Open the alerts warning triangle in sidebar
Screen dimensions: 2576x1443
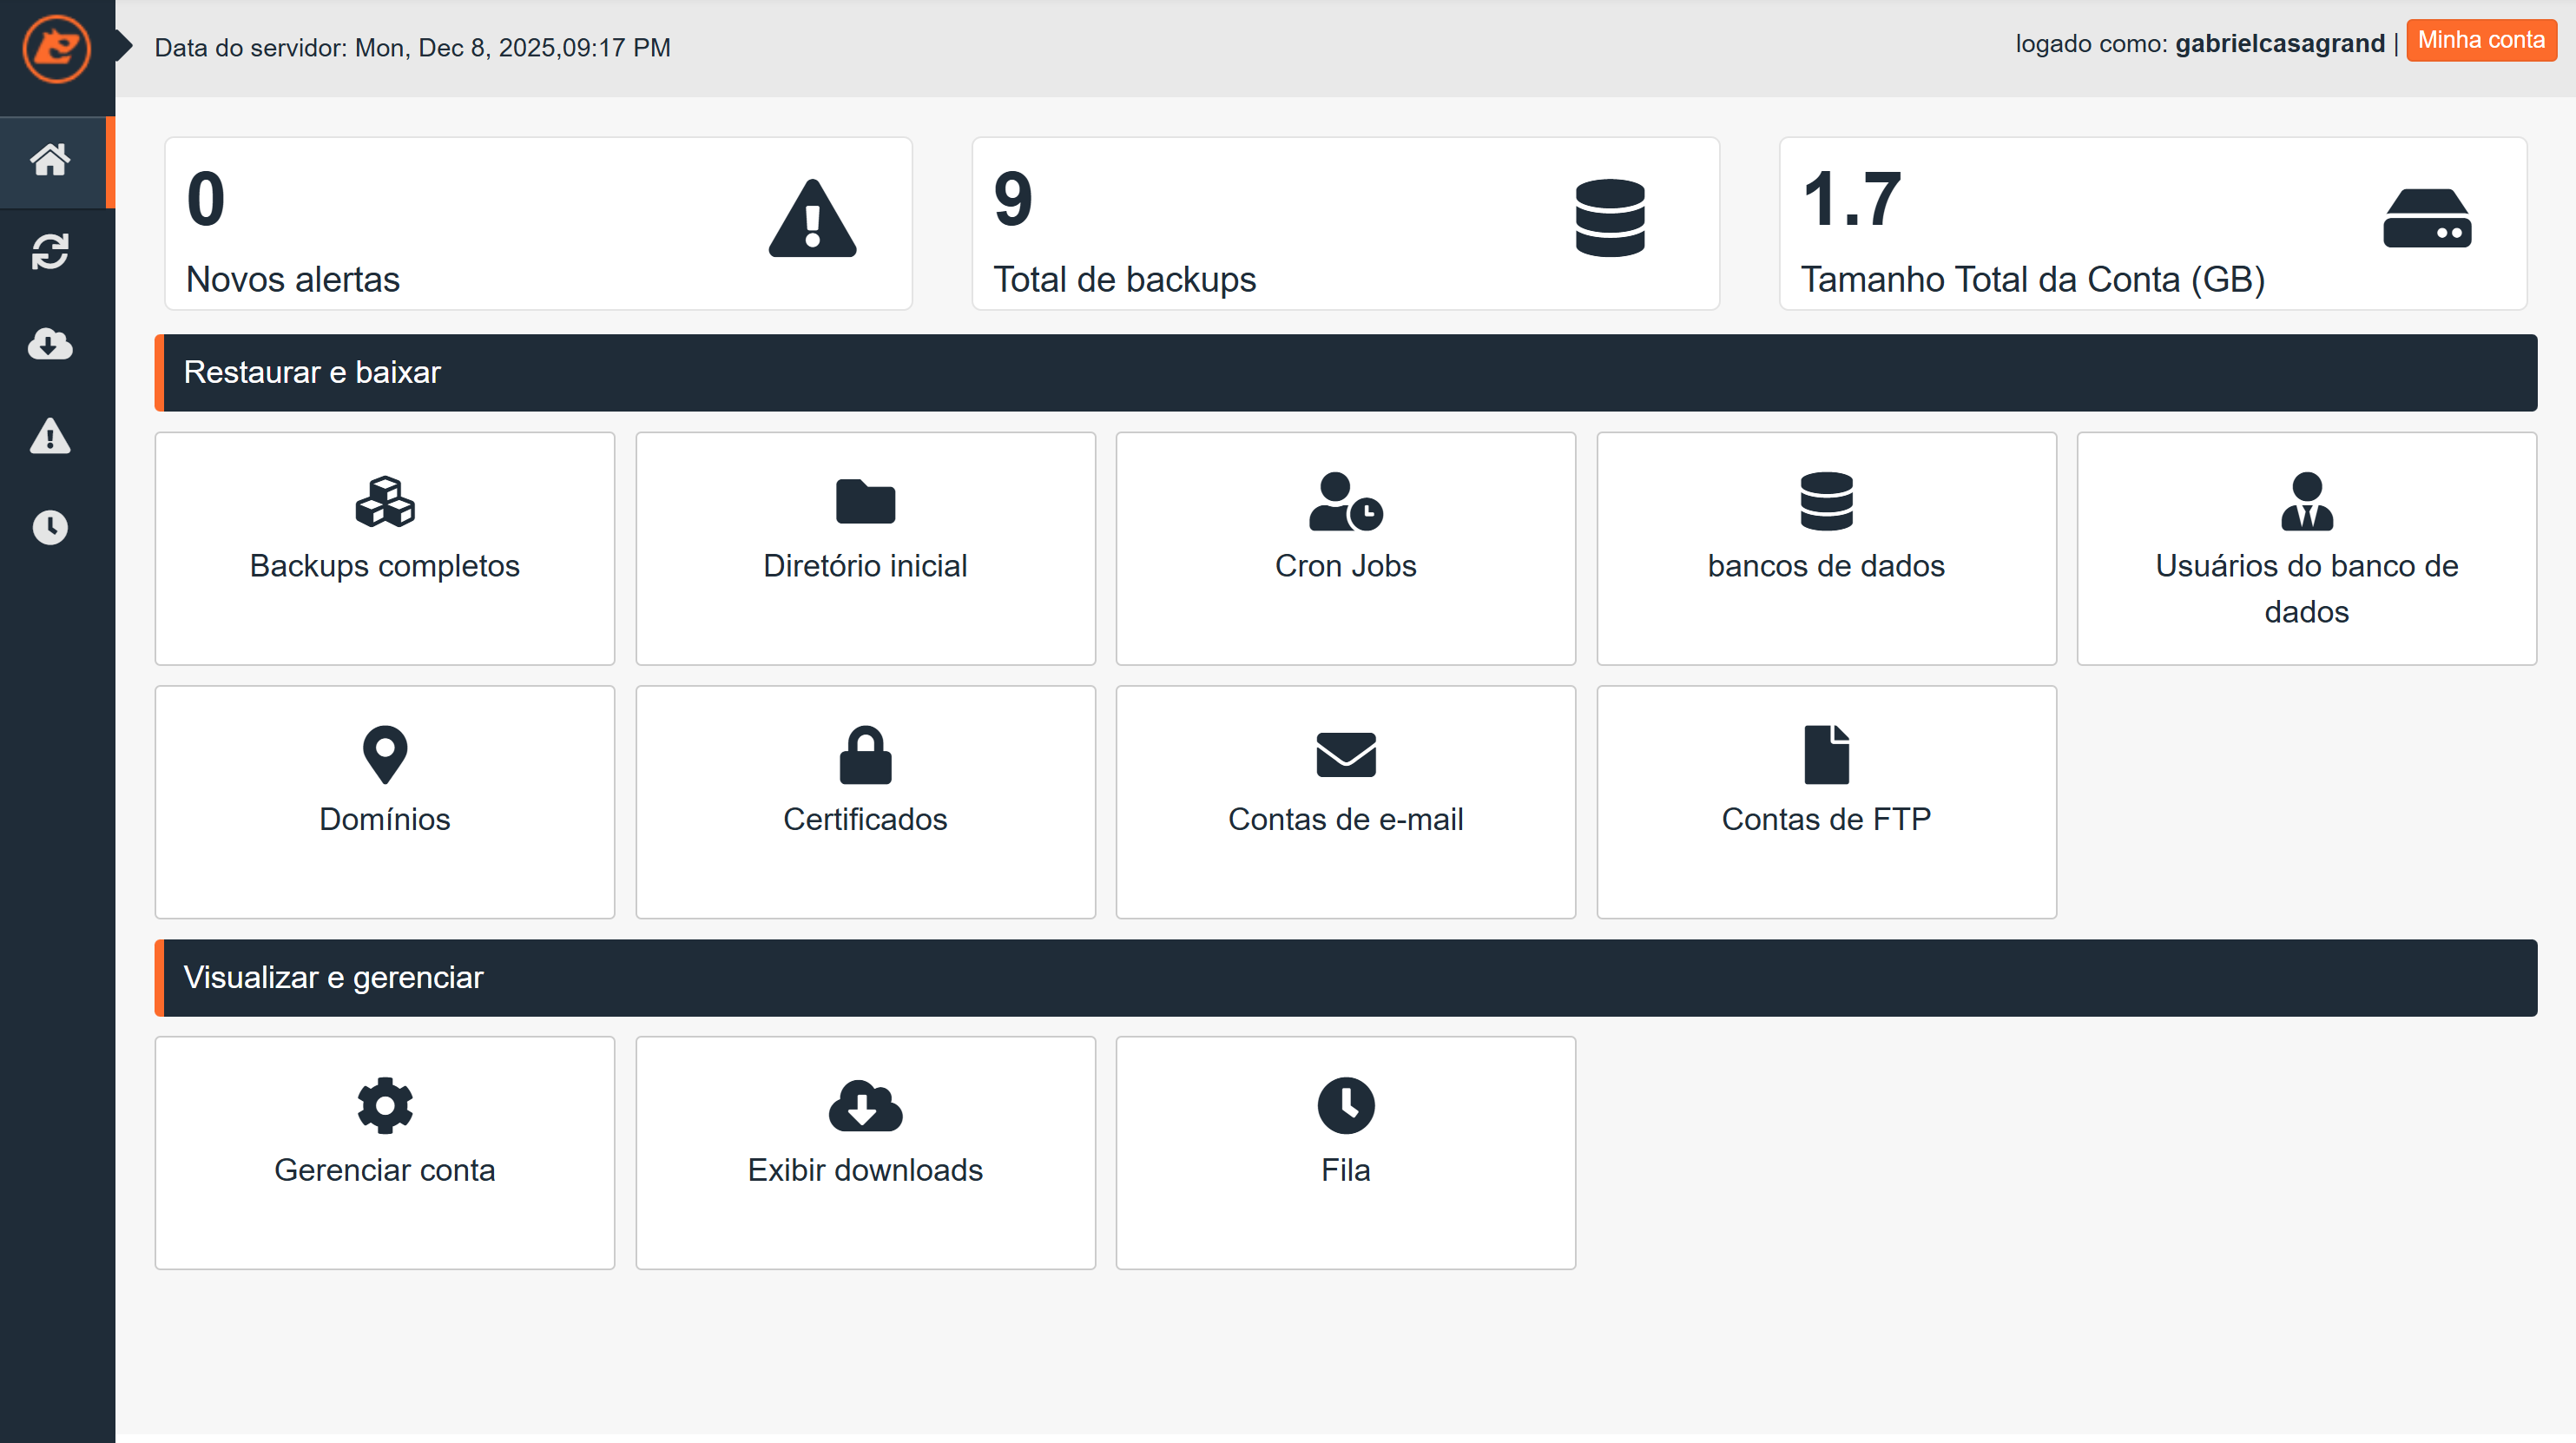pyautogui.click(x=50, y=436)
